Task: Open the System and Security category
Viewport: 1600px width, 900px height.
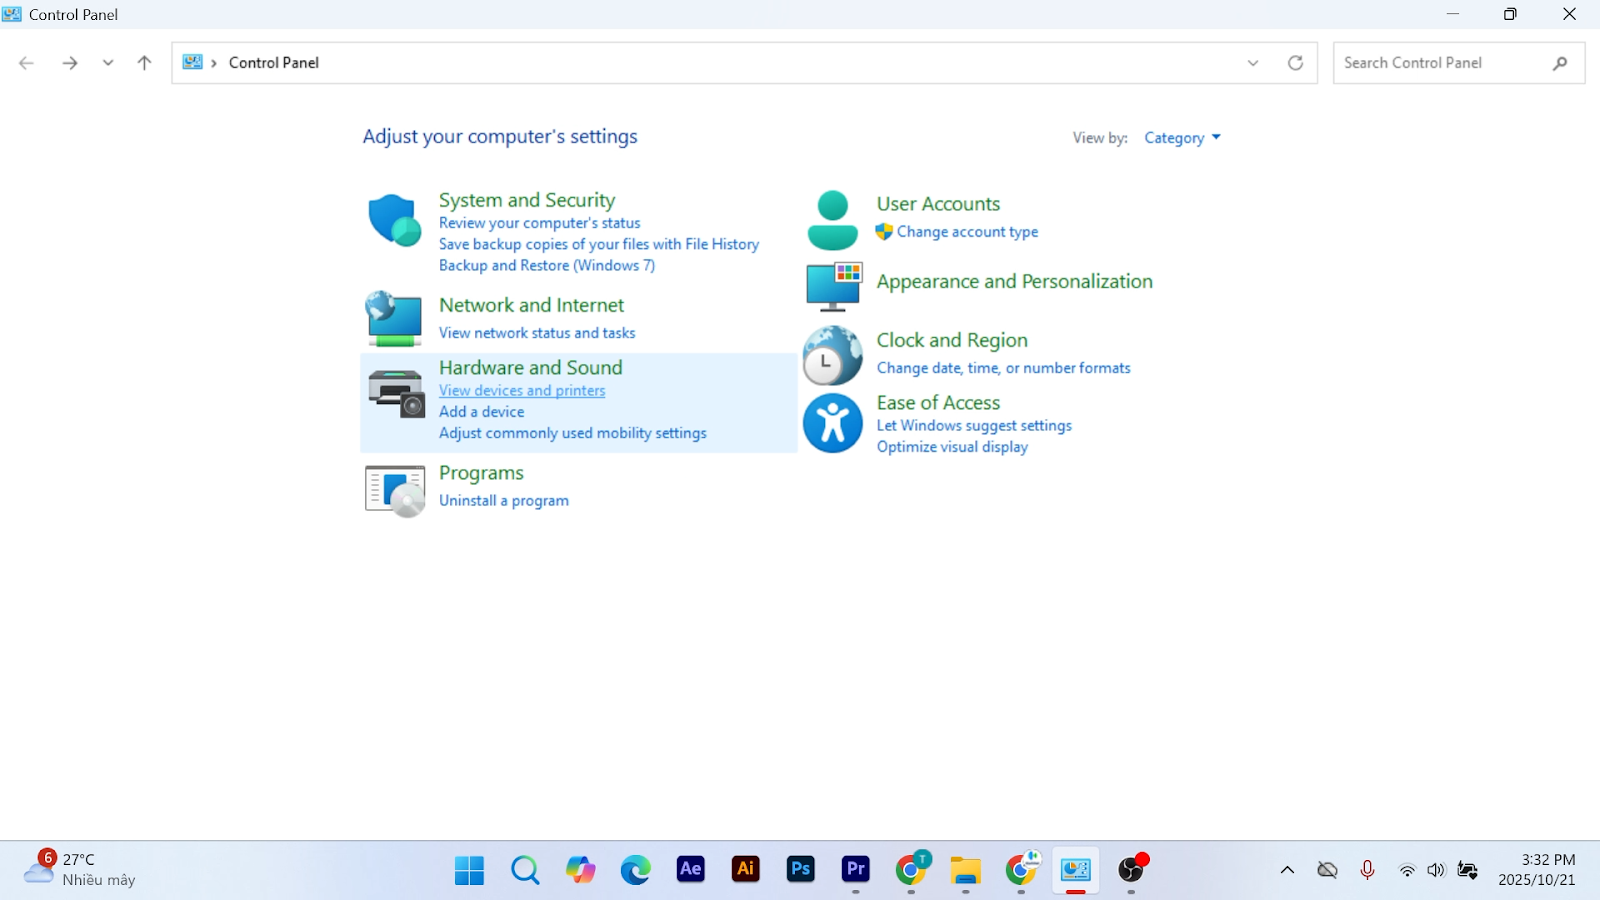Action: 527,200
